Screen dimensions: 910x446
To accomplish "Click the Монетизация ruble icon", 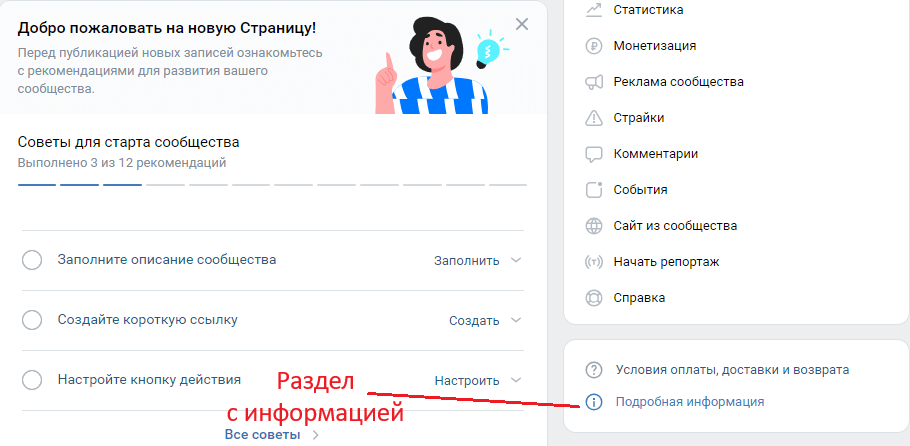I will tap(594, 46).
